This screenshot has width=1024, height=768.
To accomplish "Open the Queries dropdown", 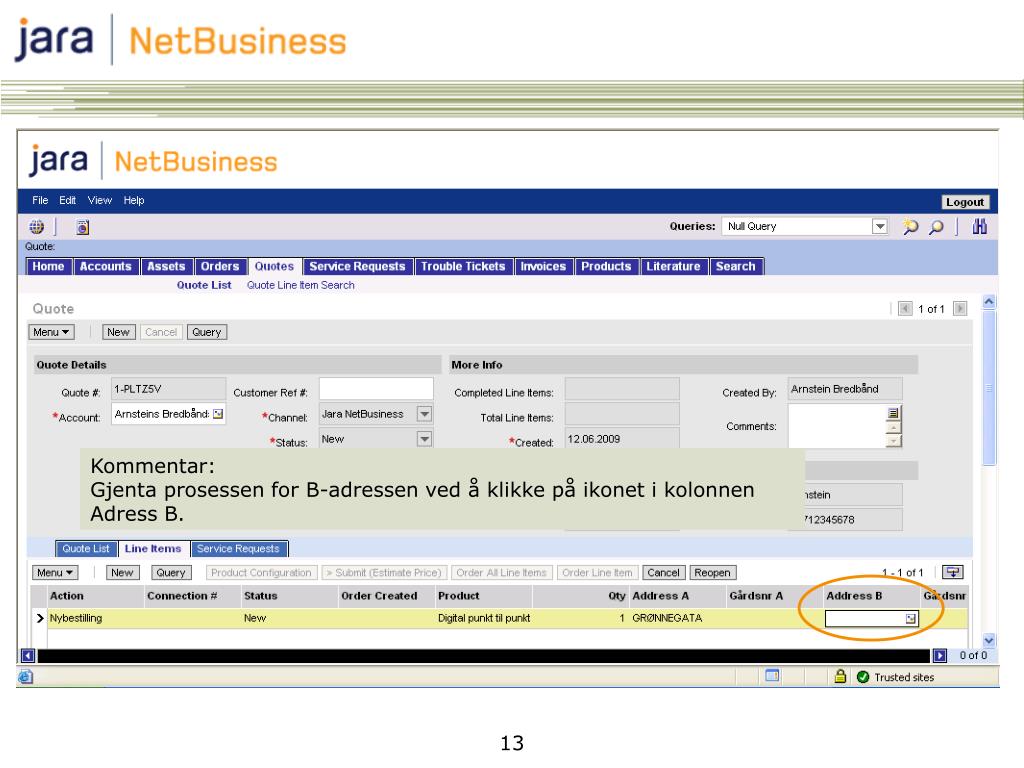I will (880, 227).
